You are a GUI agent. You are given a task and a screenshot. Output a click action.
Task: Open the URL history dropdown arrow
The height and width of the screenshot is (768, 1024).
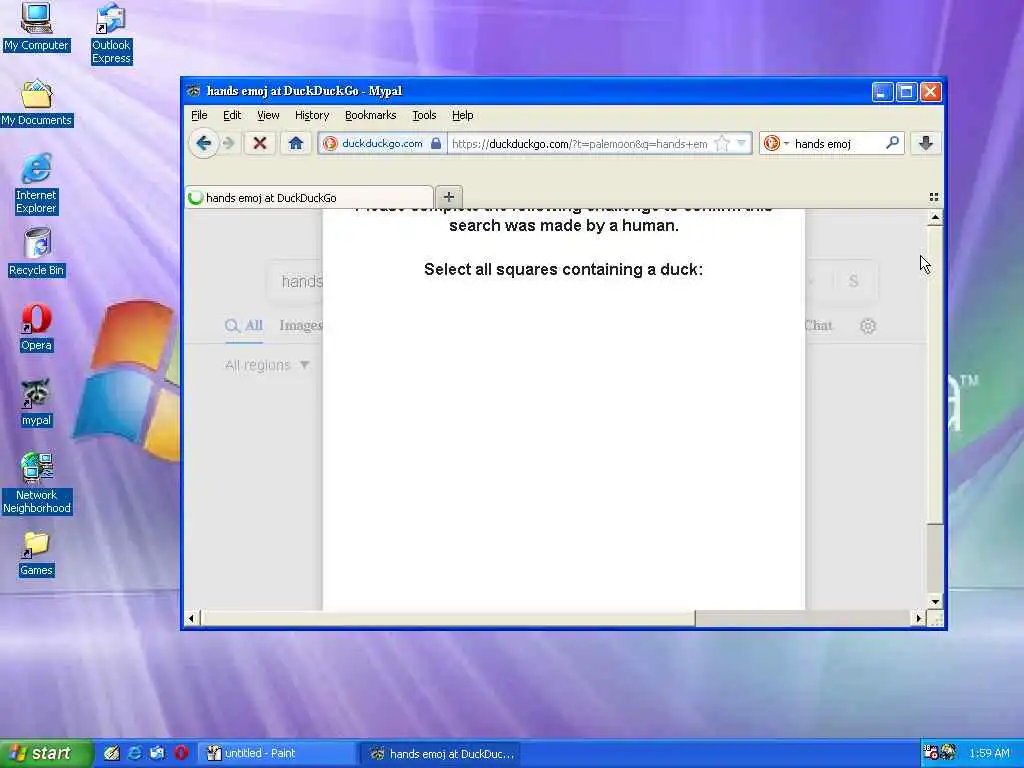(741, 143)
